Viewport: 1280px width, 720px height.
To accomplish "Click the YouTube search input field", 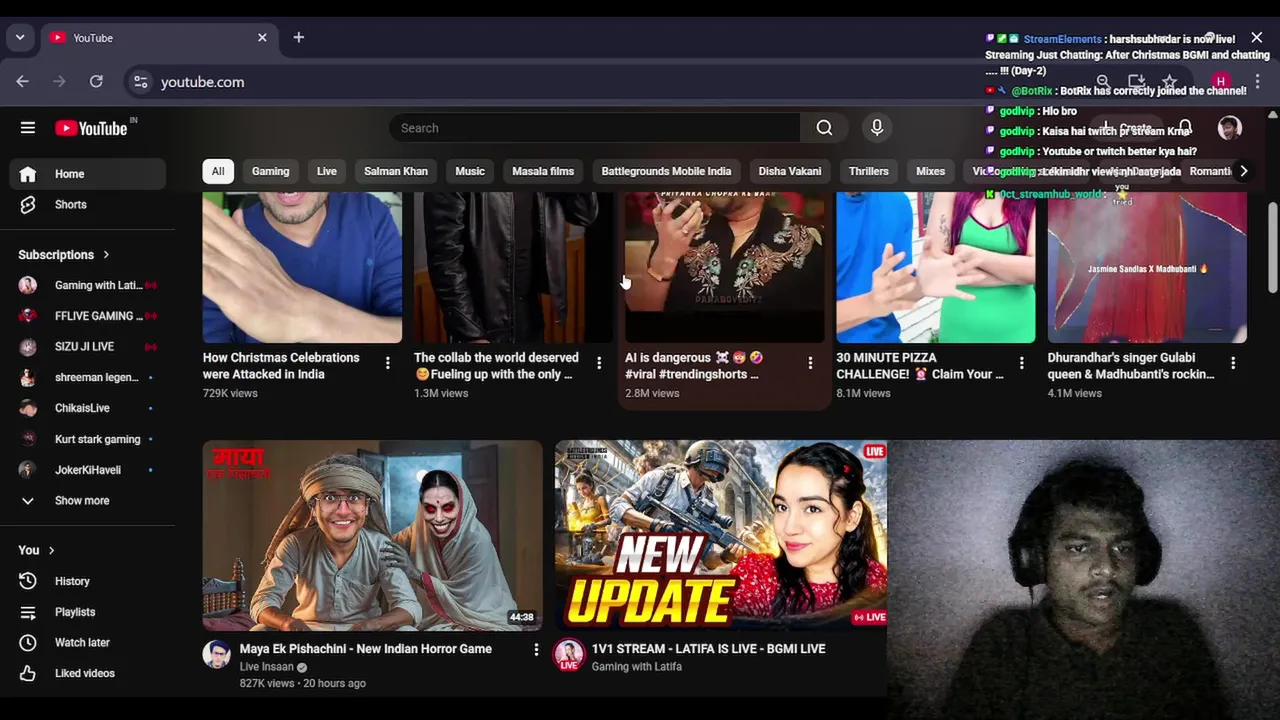I will [595, 128].
